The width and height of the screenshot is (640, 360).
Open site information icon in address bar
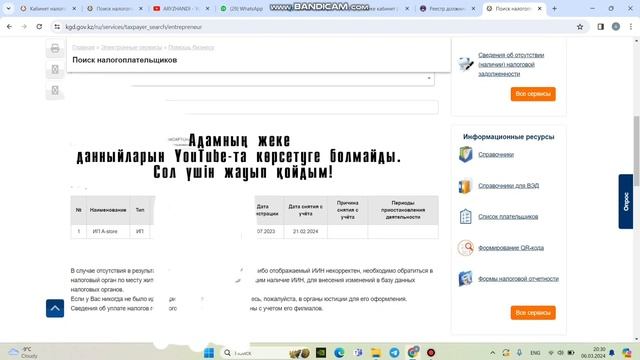(57, 27)
